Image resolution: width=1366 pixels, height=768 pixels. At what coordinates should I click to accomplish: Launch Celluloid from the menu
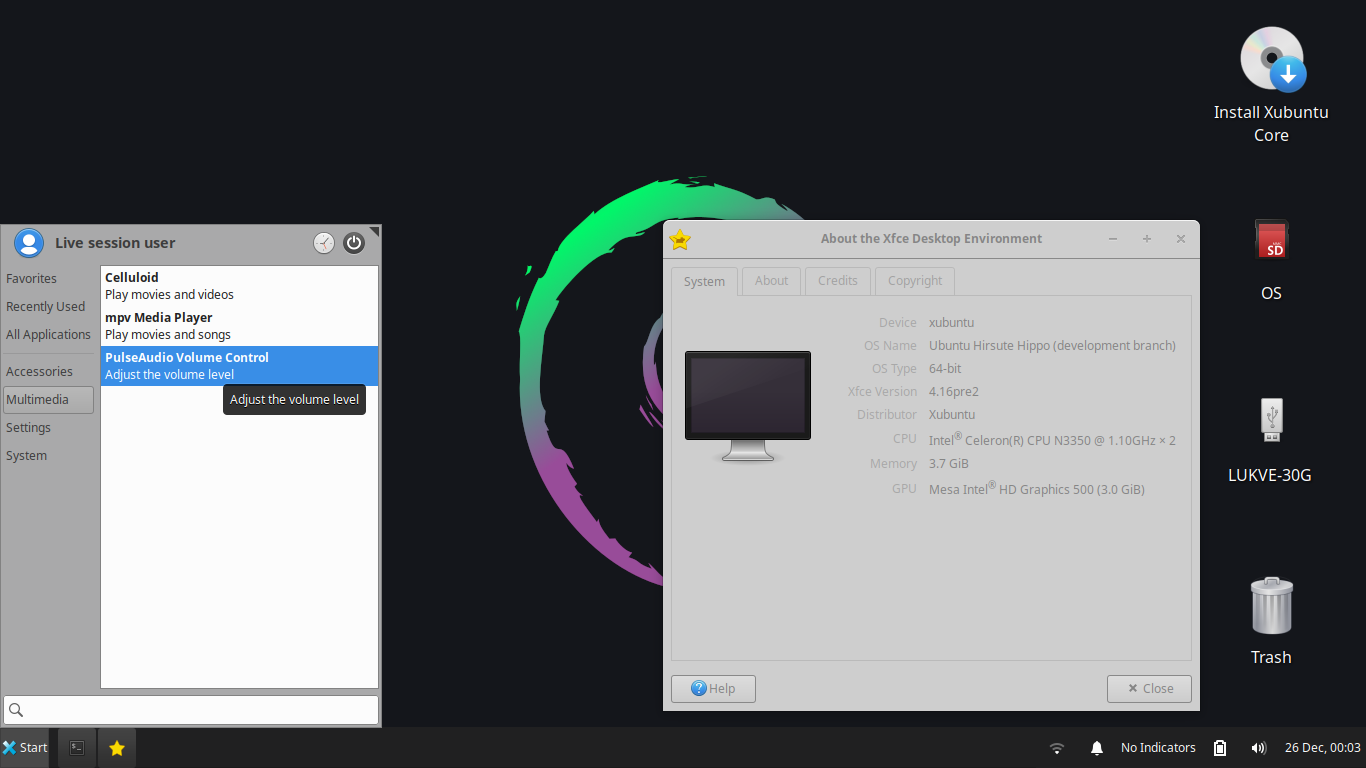[x=240, y=286]
